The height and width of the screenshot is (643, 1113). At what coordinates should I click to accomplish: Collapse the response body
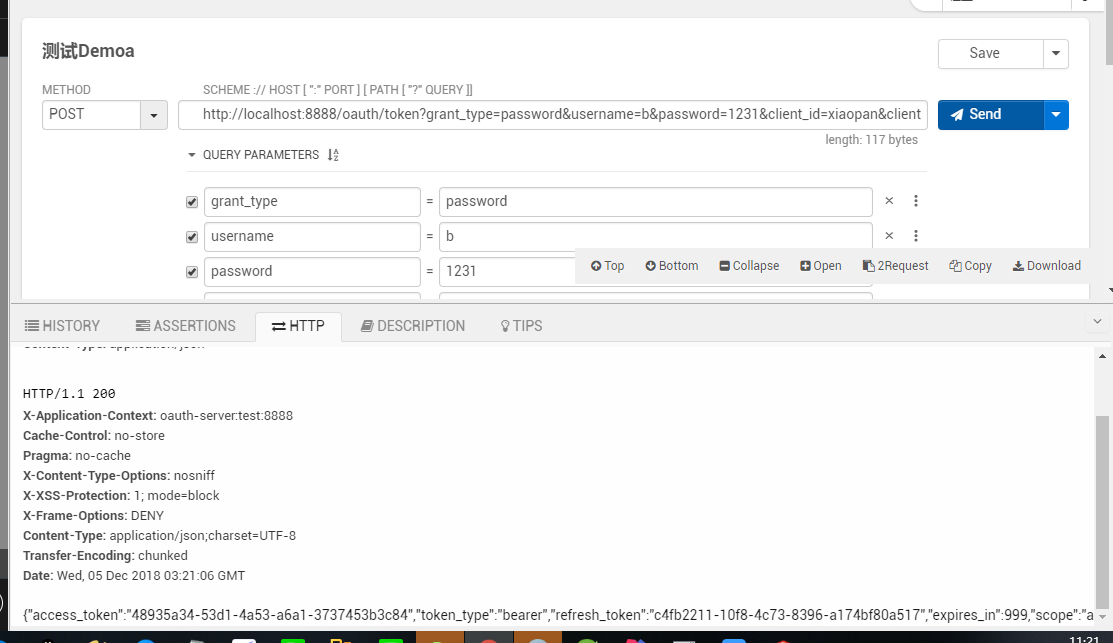tap(749, 266)
